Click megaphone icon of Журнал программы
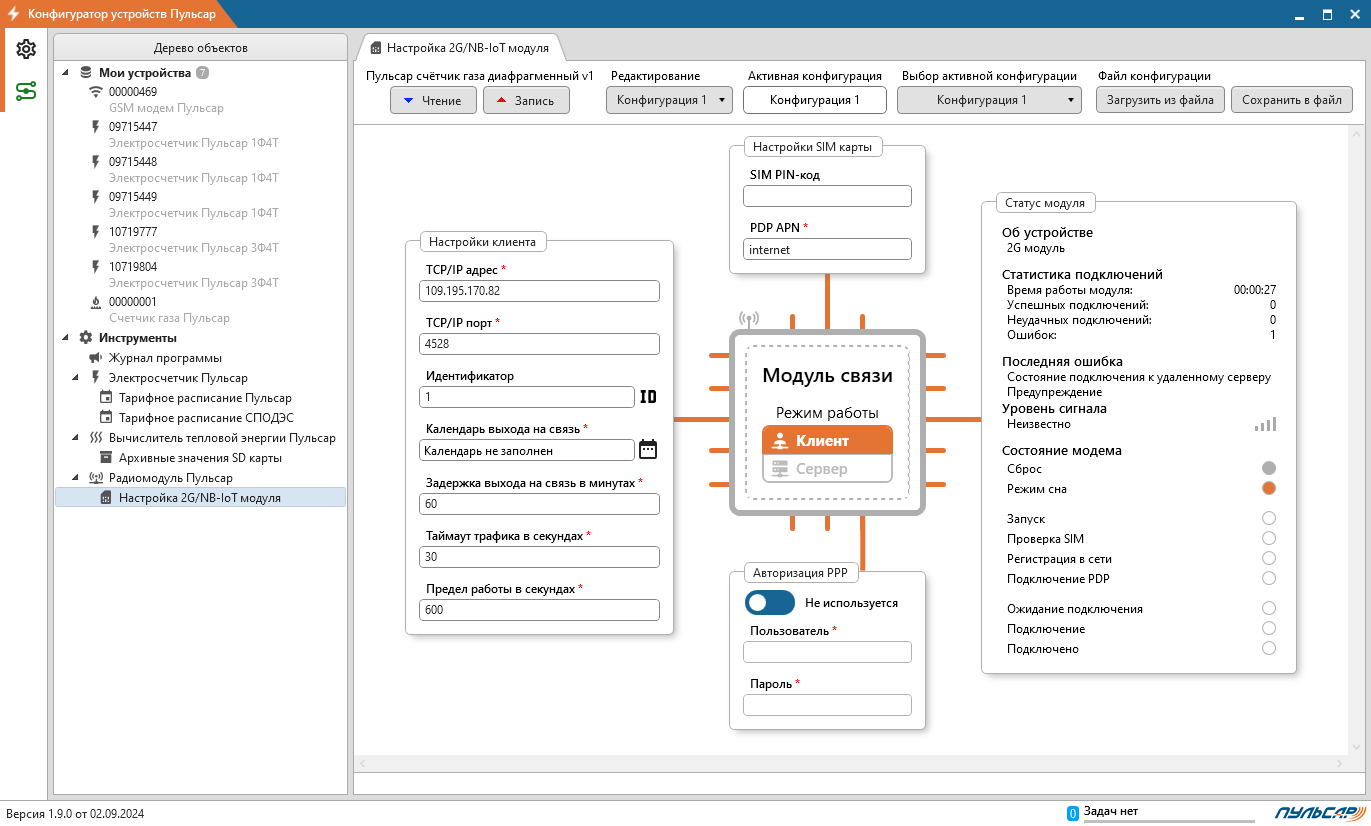The width and height of the screenshot is (1371, 826). click(96, 358)
